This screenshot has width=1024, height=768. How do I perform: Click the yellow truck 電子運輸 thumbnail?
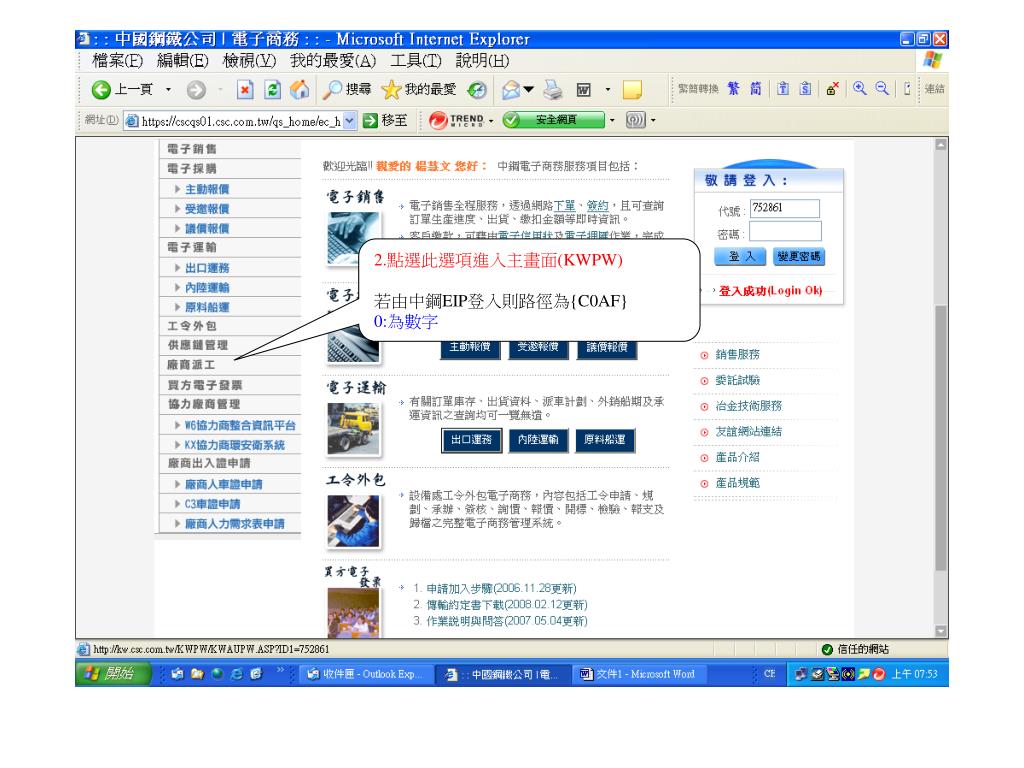(x=353, y=429)
